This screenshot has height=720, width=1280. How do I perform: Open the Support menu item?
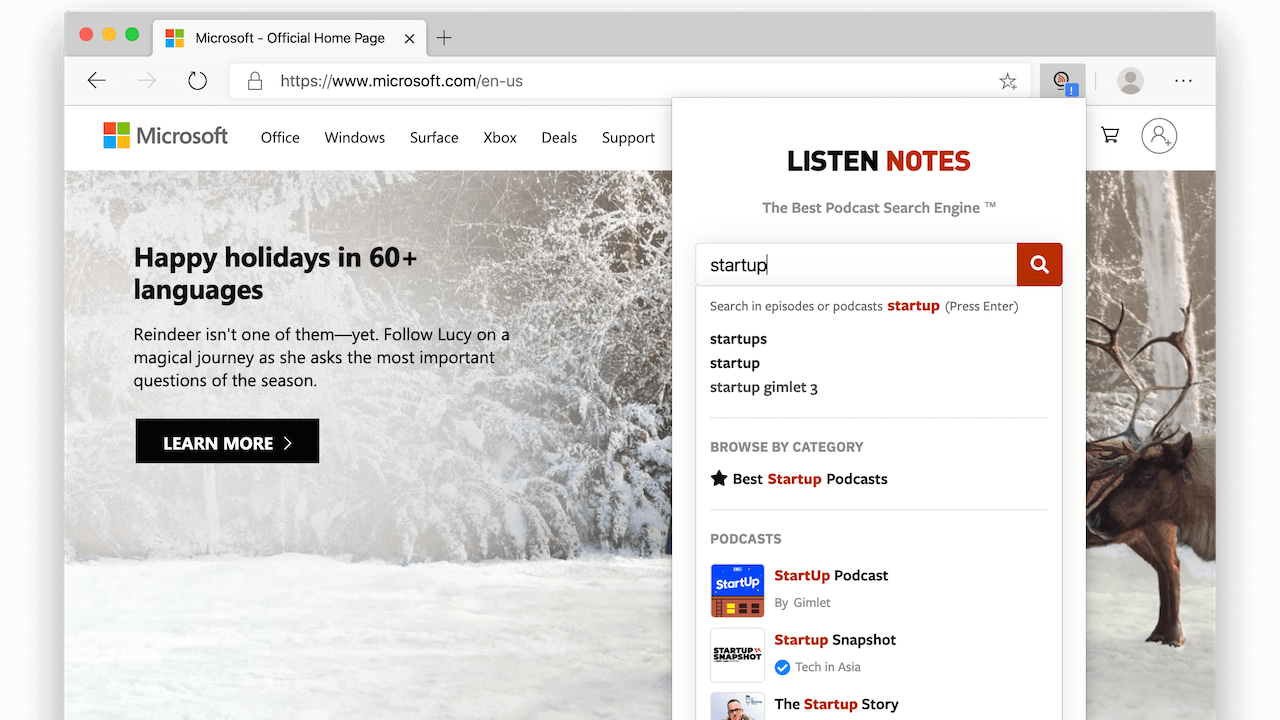click(x=628, y=138)
